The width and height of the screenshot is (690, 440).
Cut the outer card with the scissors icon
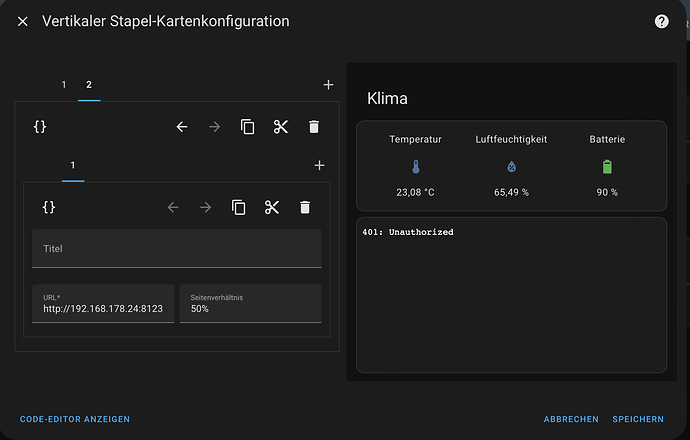pos(281,127)
